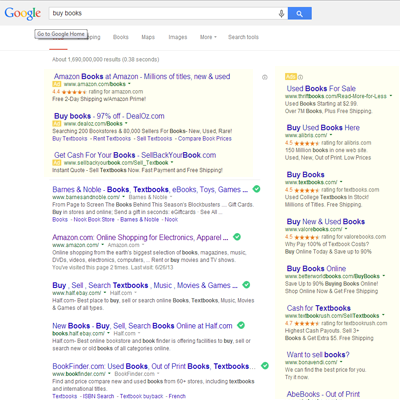
Task: Click the star rating for valorebooks.com
Action: [307, 237]
